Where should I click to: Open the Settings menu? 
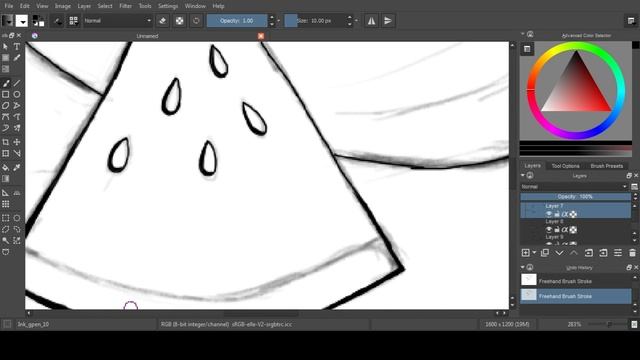(x=168, y=6)
